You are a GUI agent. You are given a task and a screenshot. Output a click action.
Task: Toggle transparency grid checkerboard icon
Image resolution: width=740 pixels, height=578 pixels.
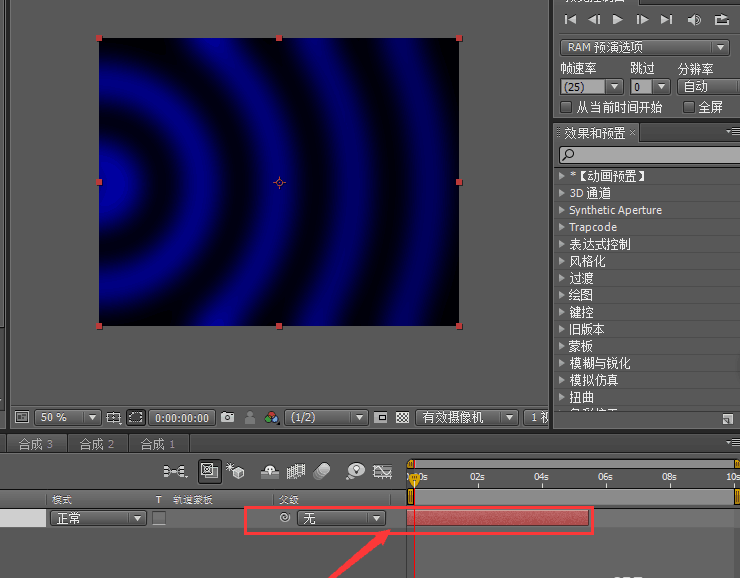coord(402,417)
